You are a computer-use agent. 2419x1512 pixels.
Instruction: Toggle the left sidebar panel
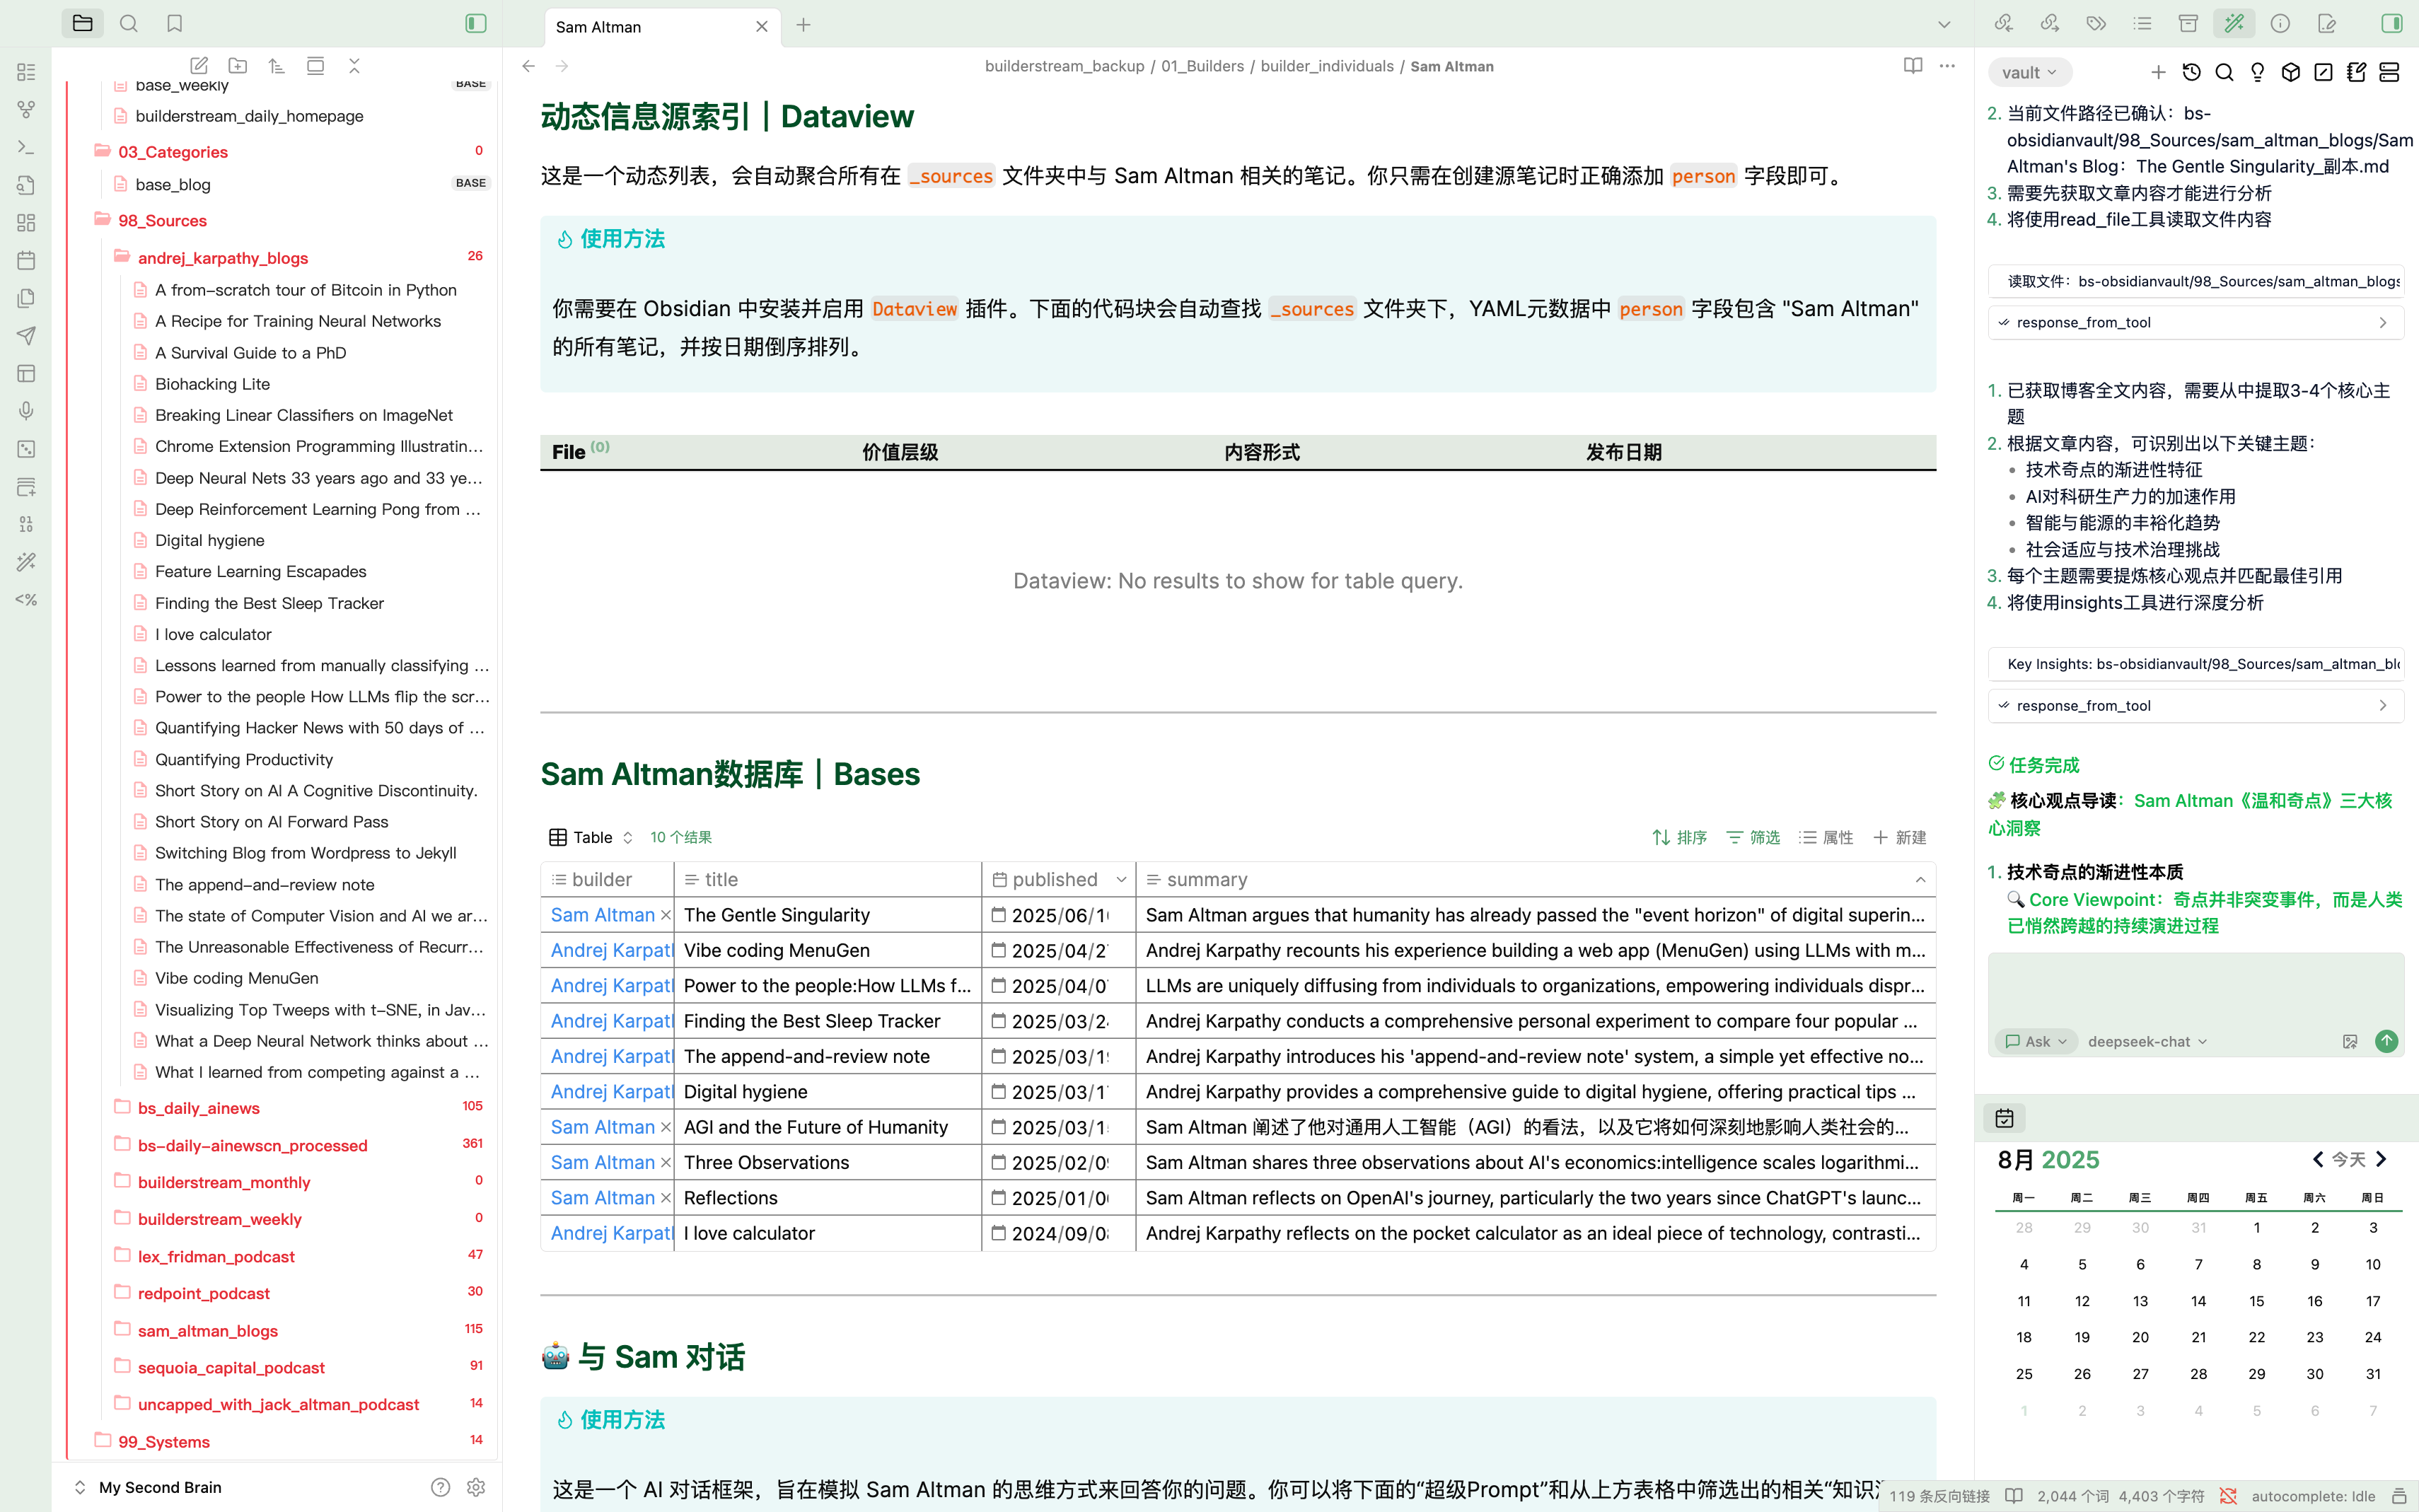[476, 23]
